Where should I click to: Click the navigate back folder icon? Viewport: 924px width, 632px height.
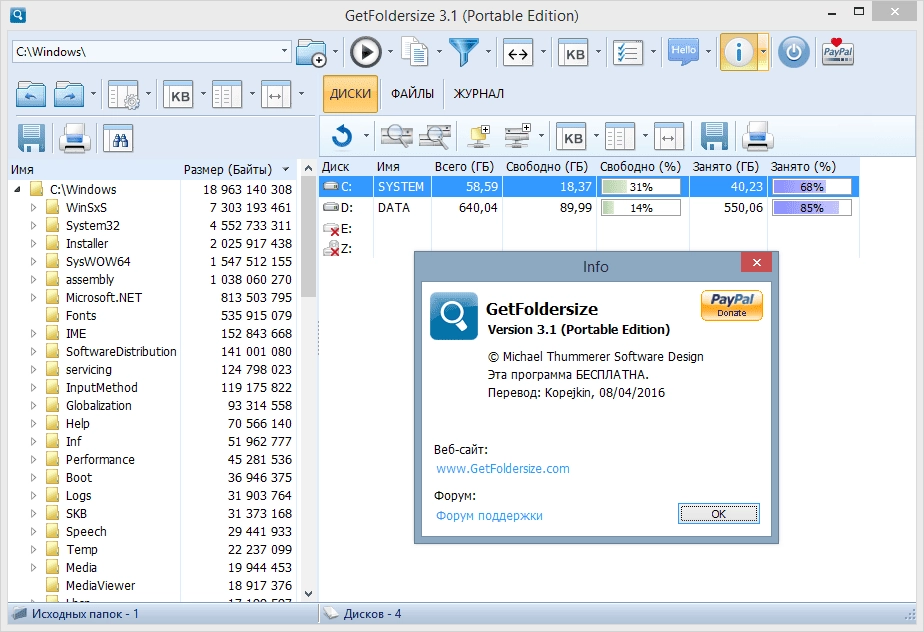31,94
